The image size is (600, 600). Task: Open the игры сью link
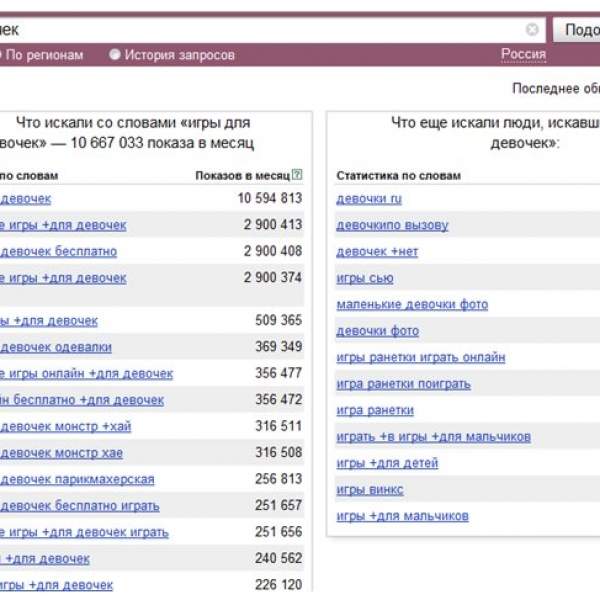pos(365,278)
